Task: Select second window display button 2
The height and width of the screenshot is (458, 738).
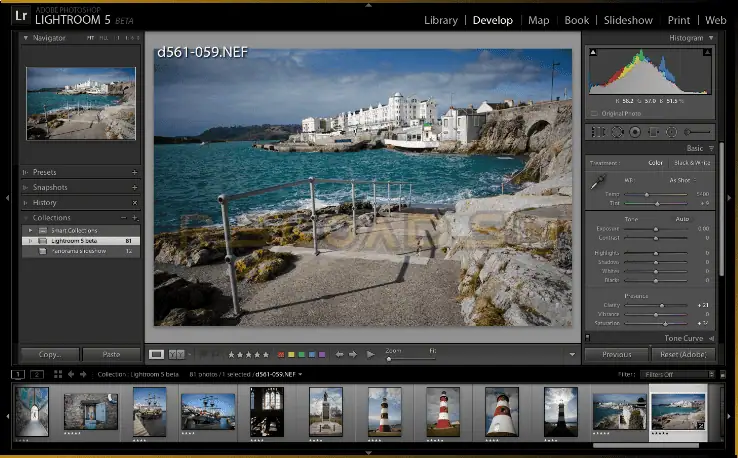Action: click(37, 374)
